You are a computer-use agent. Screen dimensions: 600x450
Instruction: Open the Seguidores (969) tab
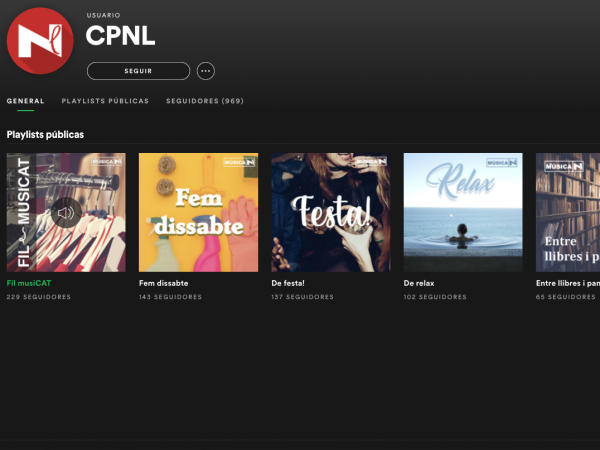tap(205, 101)
